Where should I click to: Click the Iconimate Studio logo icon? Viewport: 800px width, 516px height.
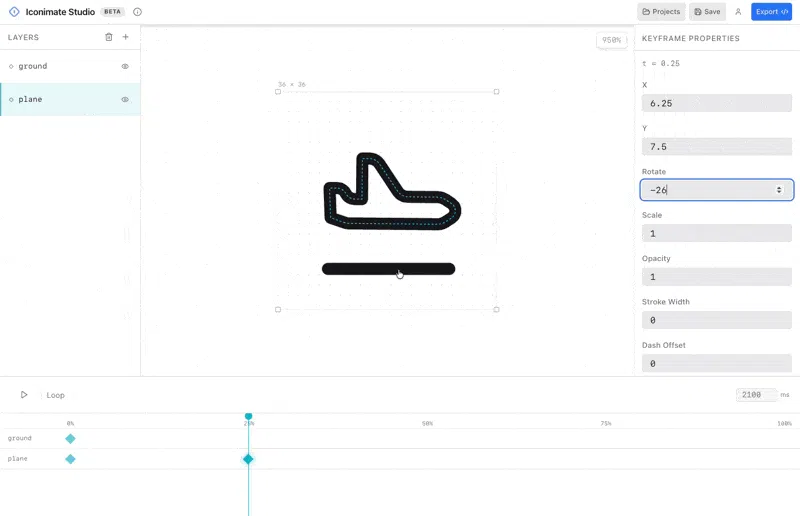(14, 12)
